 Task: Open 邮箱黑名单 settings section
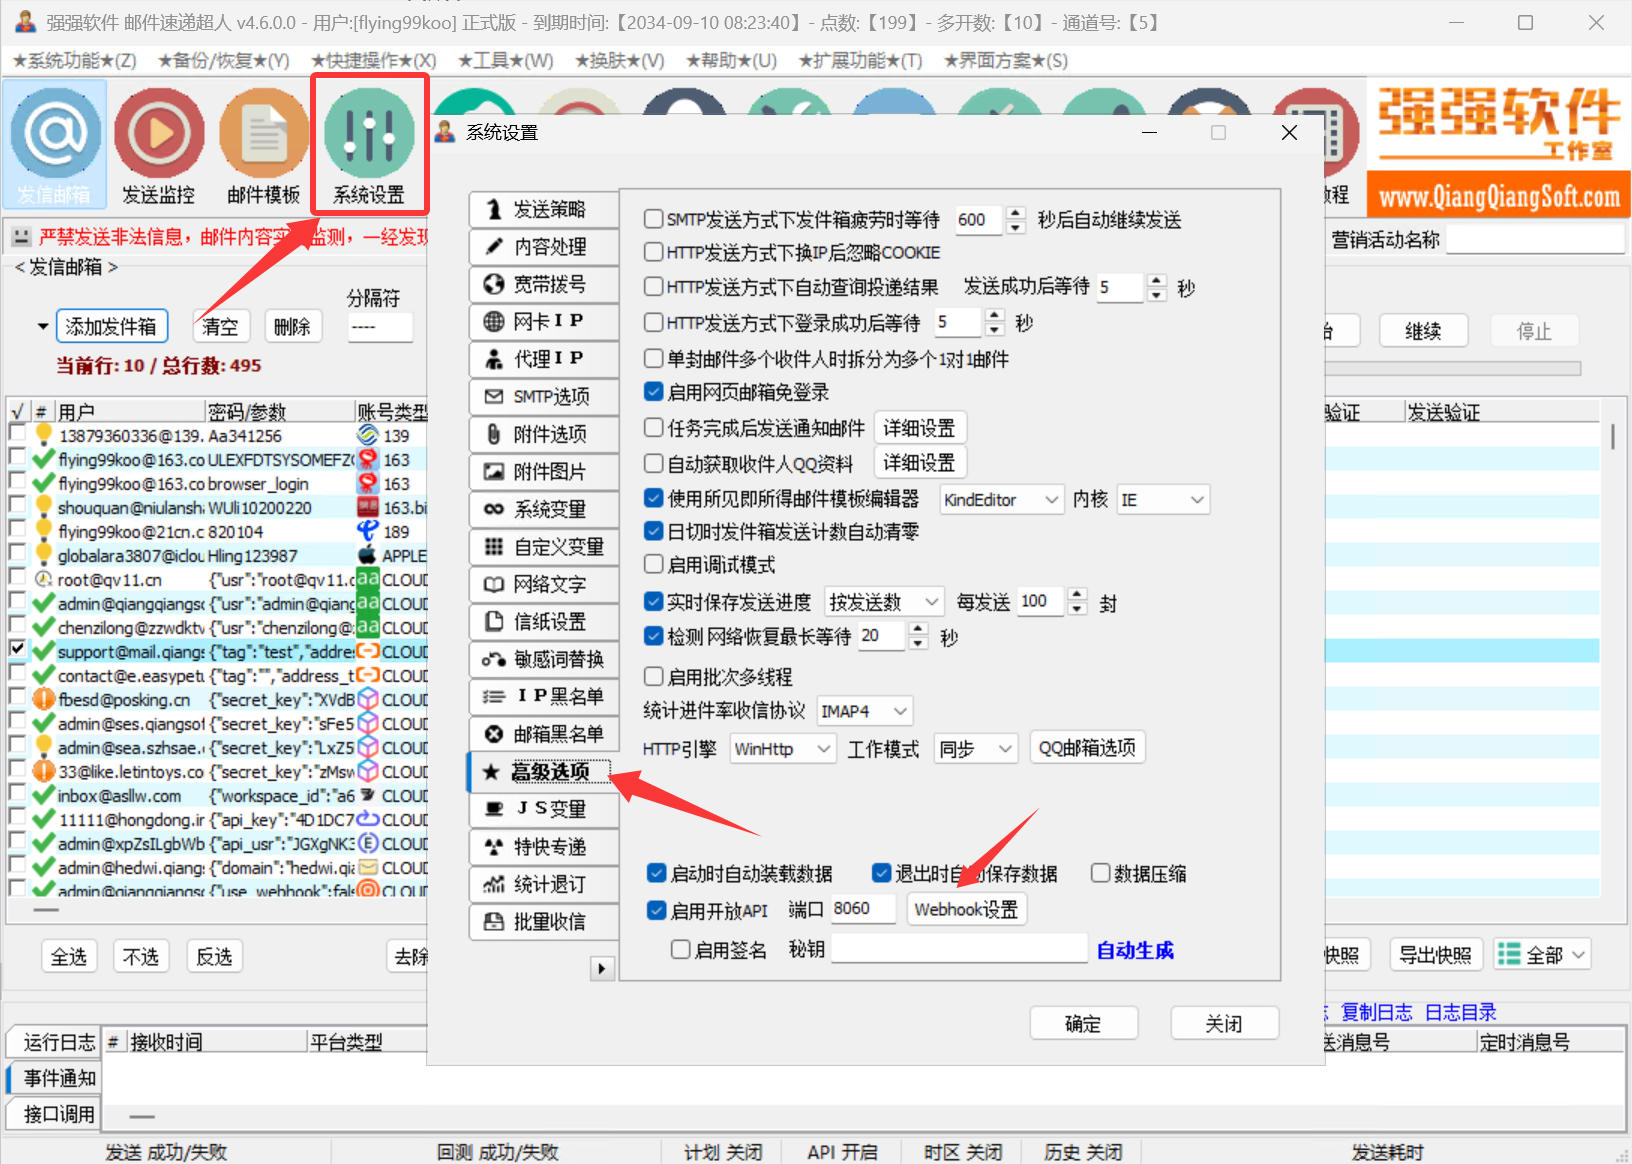(544, 734)
